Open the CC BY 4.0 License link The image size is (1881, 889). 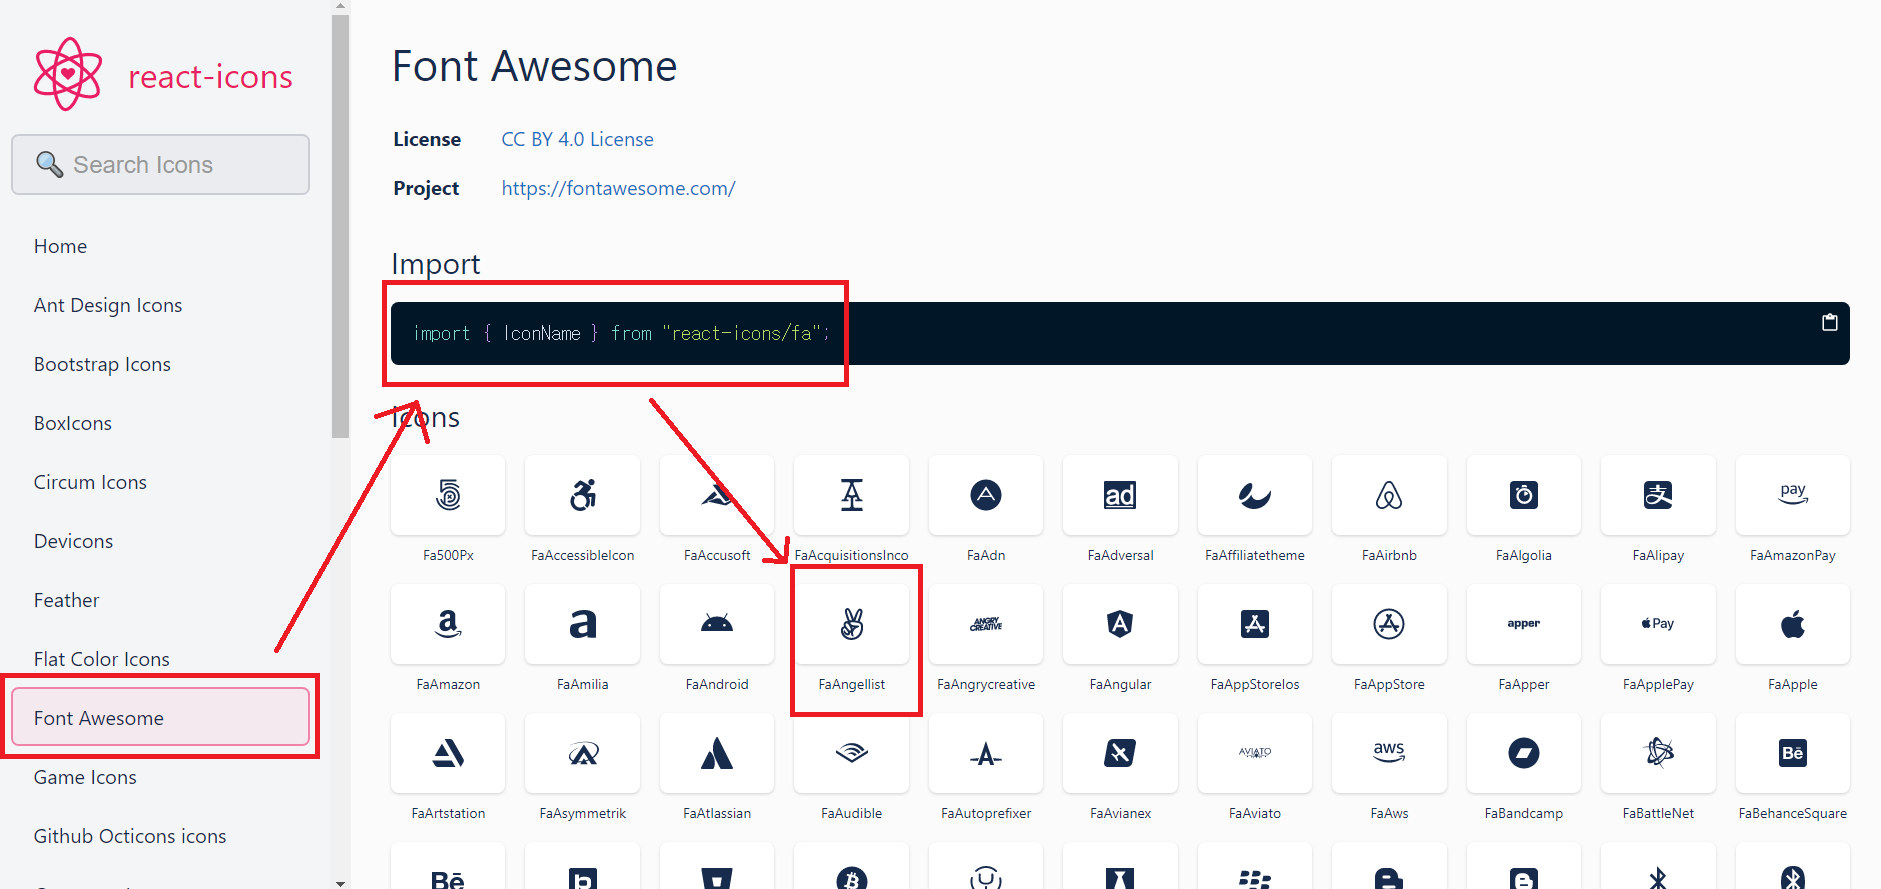pos(577,139)
